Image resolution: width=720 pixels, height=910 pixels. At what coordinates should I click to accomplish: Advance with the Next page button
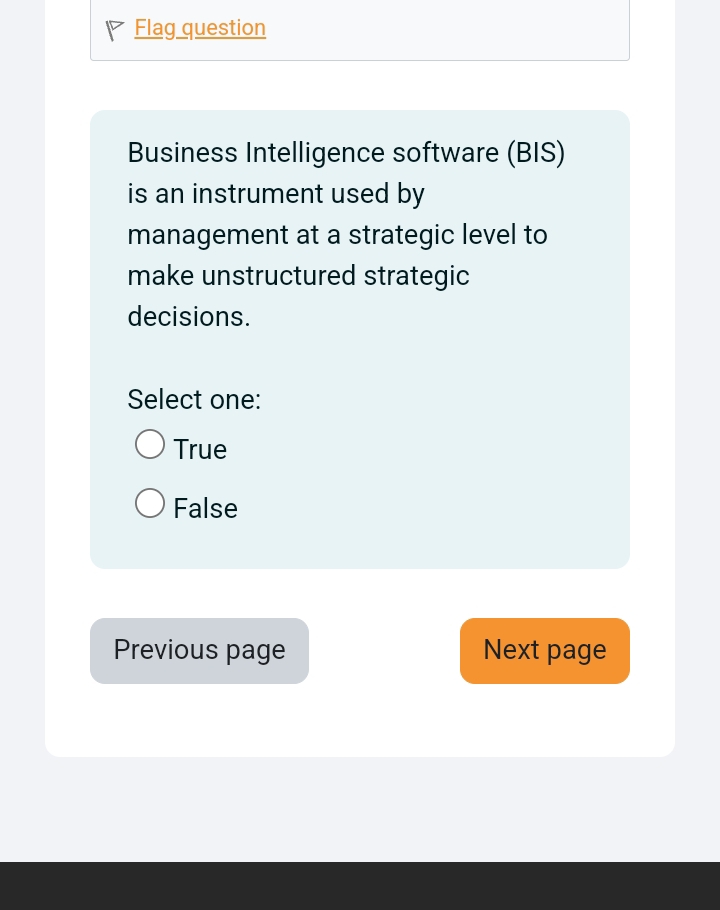pos(545,651)
